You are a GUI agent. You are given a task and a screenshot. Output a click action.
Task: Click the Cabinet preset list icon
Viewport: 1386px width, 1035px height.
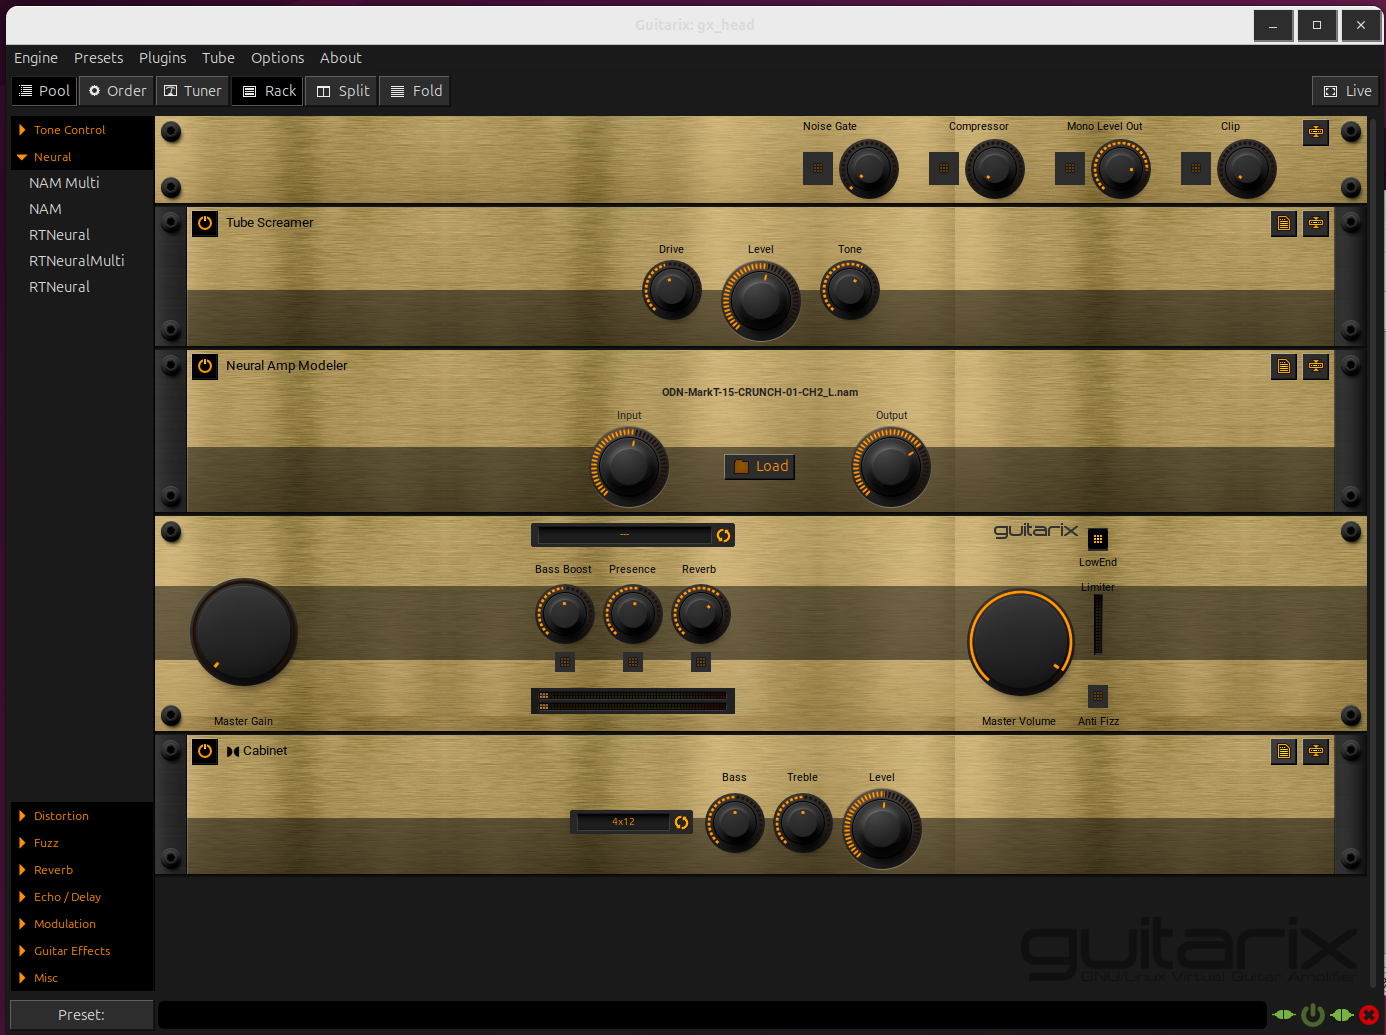point(1283,751)
